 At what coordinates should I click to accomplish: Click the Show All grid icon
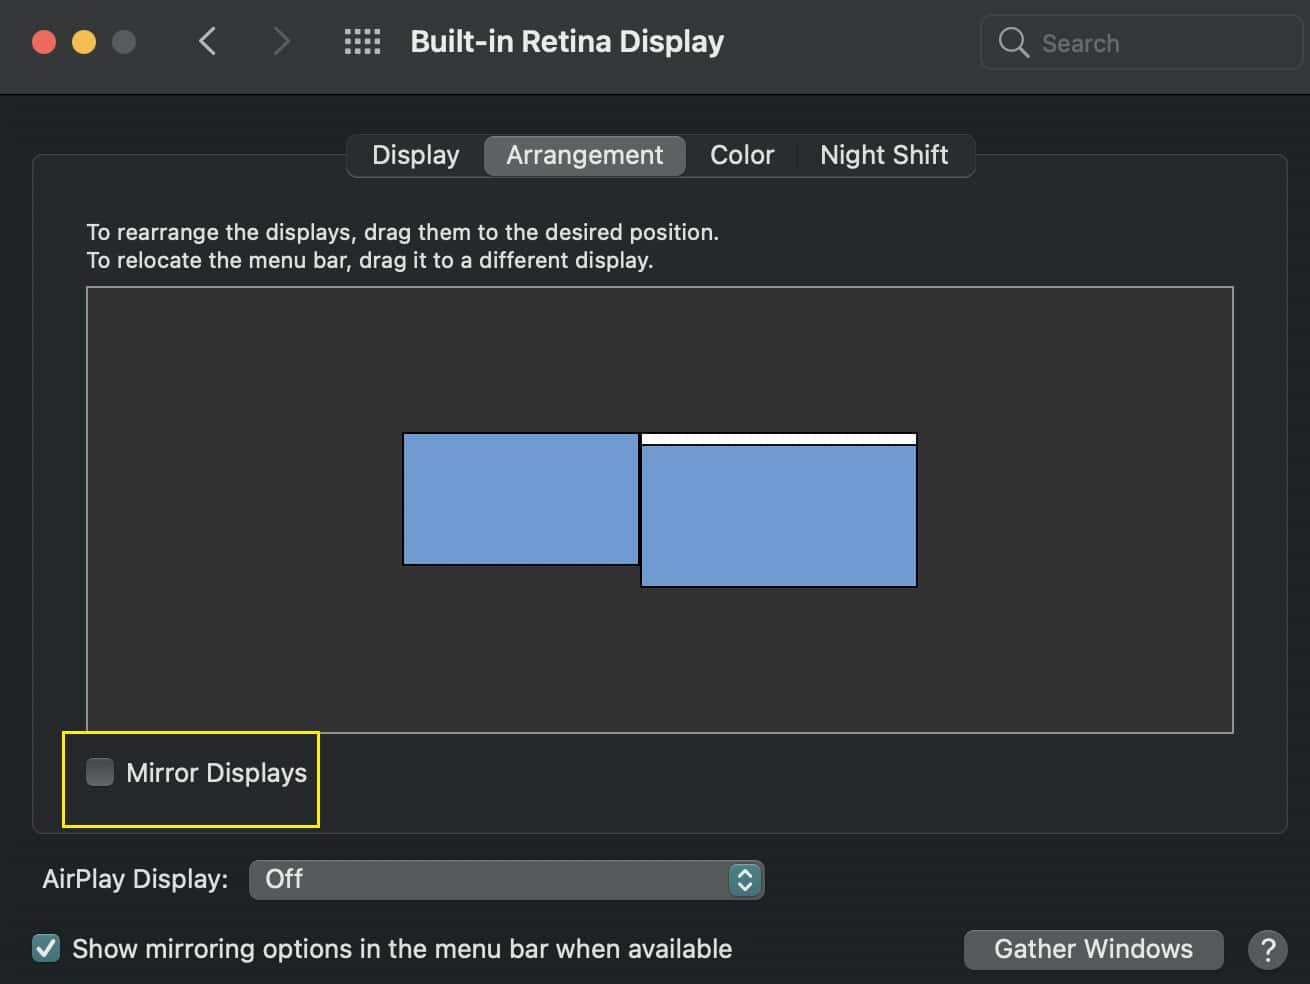361,41
